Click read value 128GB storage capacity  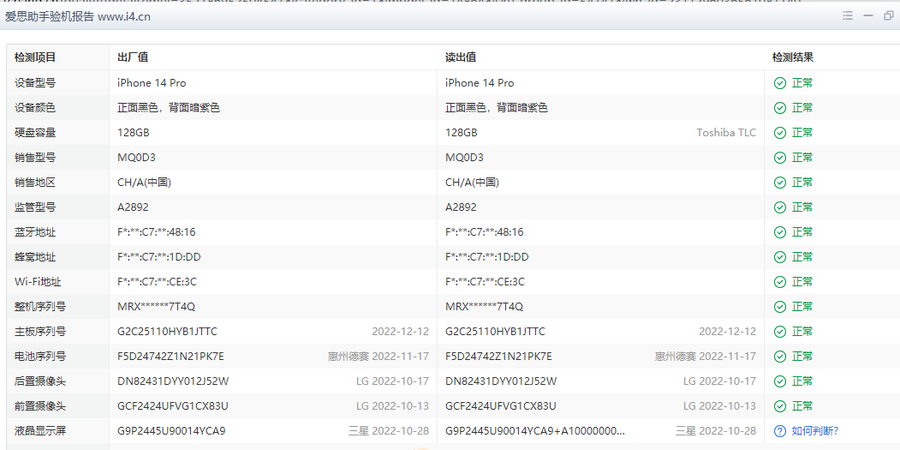tap(461, 133)
